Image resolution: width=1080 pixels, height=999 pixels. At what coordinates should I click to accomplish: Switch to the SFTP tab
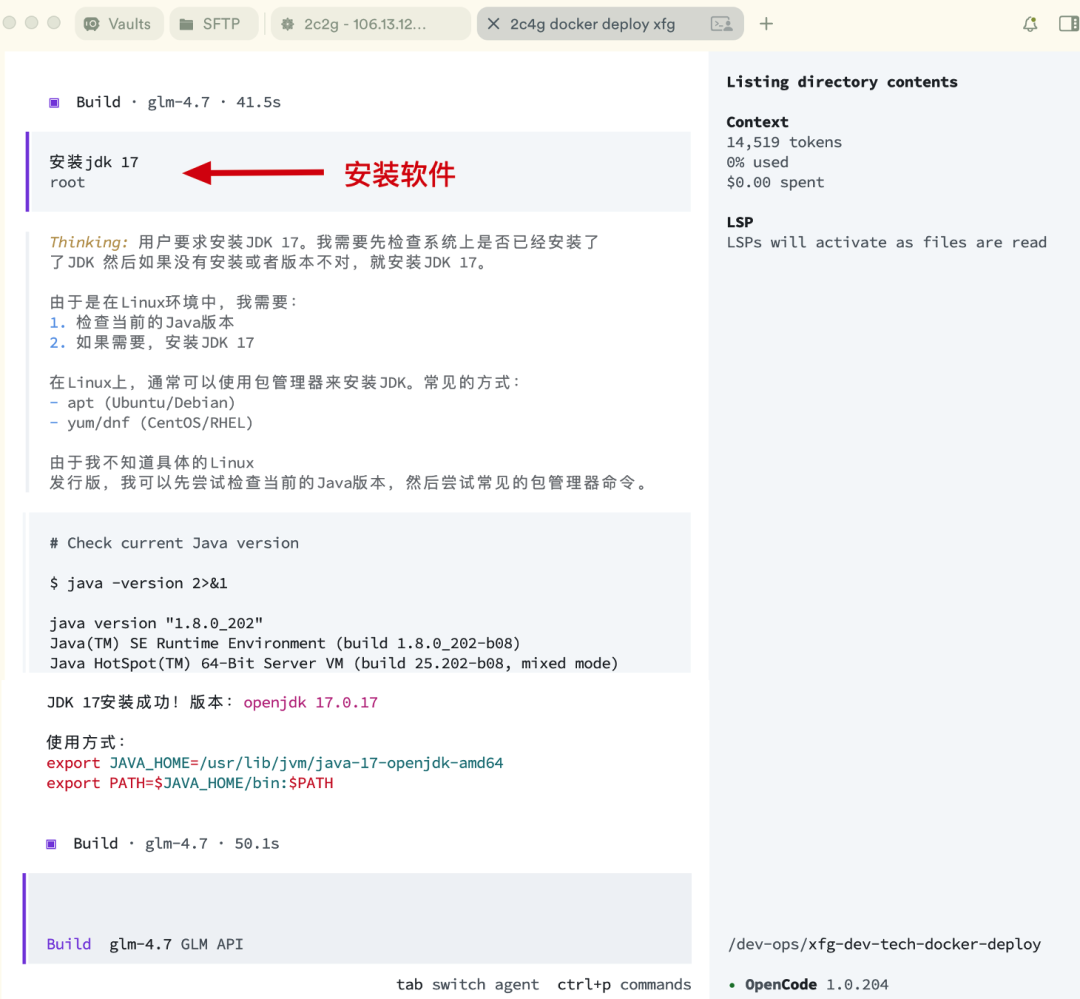tap(213, 24)
